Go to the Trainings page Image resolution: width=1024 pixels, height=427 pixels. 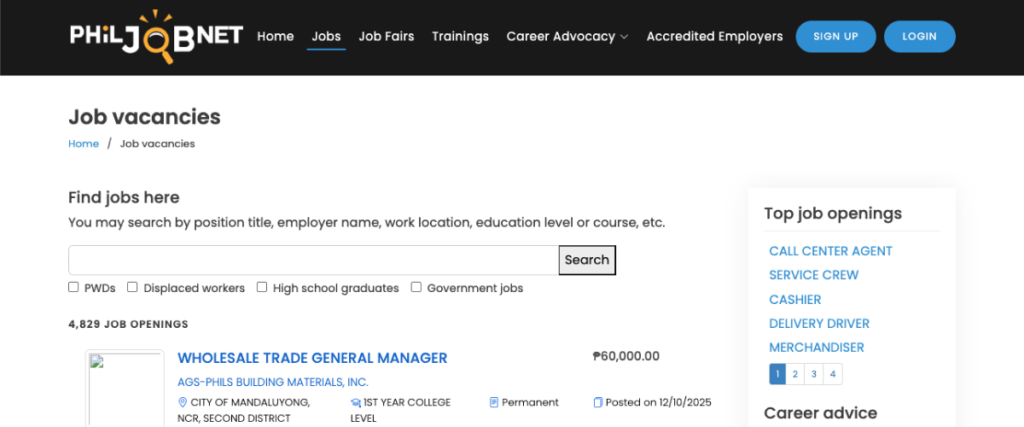click(x=460, y=36)
